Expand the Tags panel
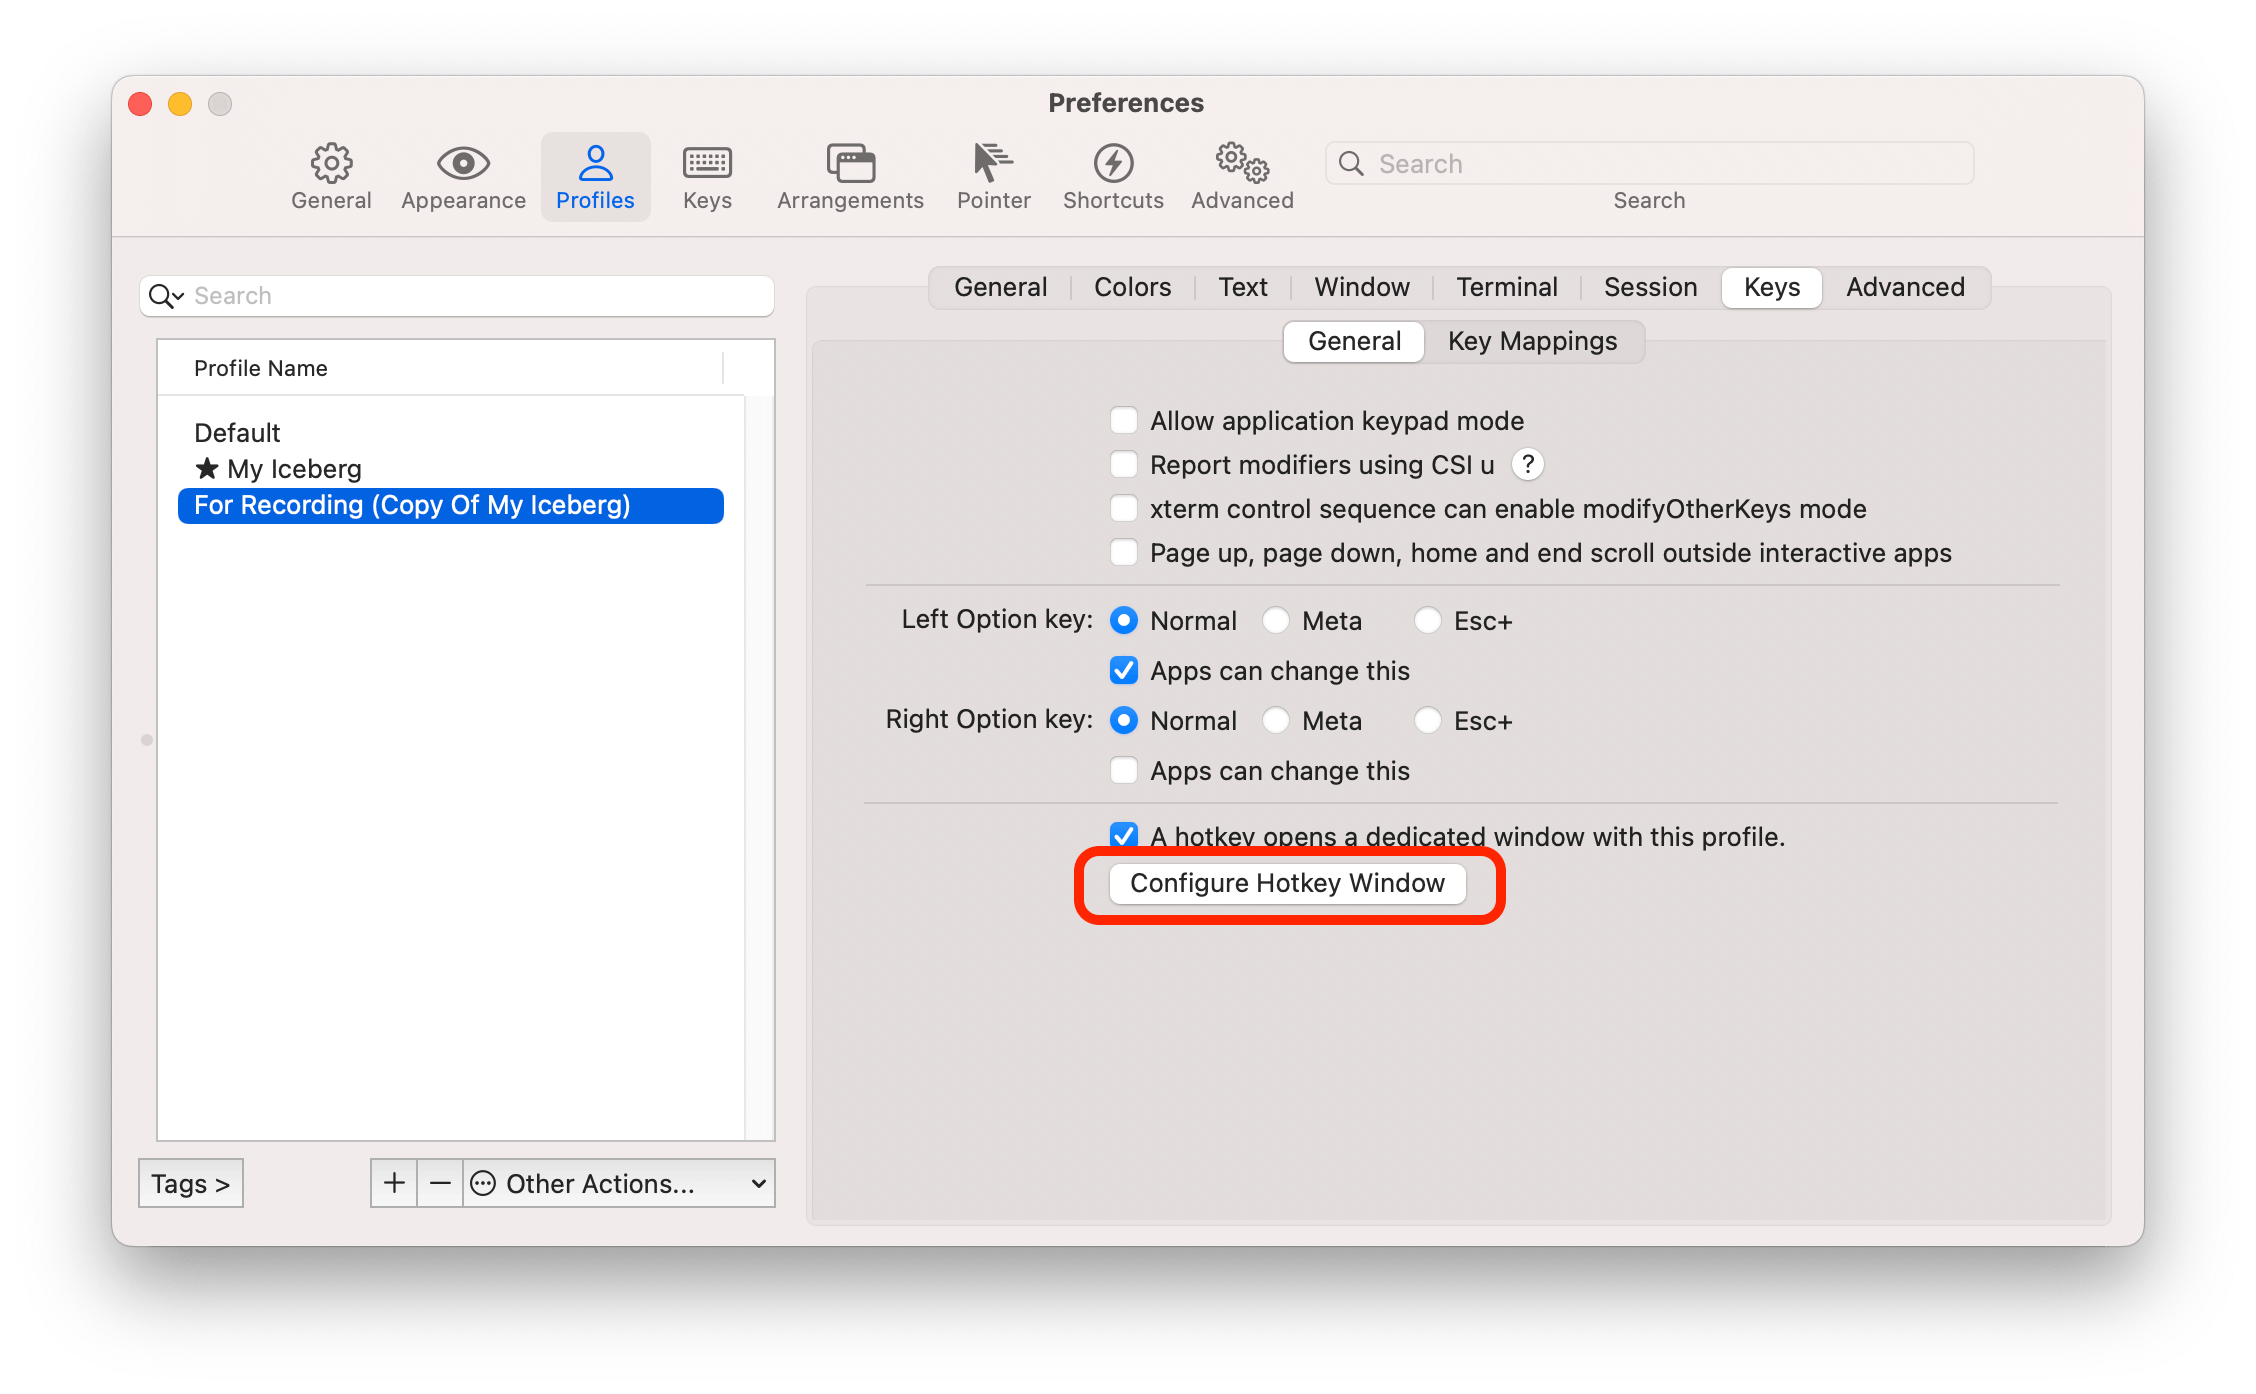The height and width of the screenshot is (1394, 2256). [191, 1183]
